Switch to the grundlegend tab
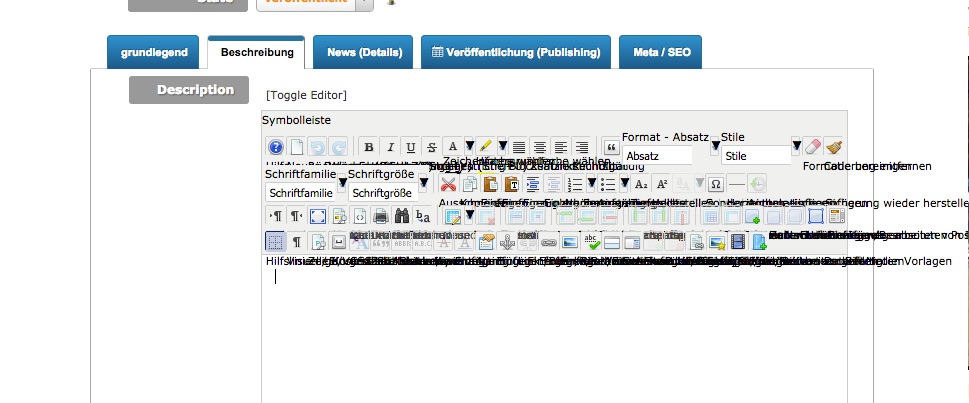969x403 pixels. 154,53
